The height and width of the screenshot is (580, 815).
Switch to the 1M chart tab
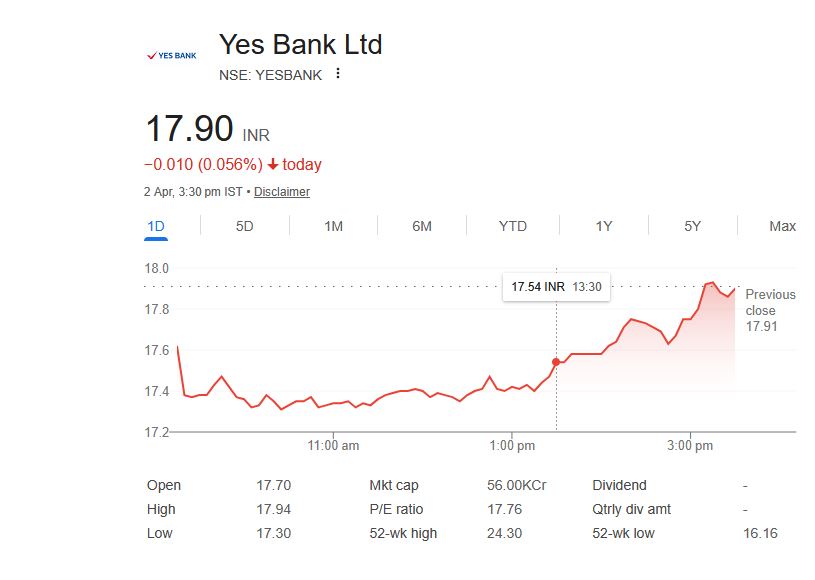[333, 226]
